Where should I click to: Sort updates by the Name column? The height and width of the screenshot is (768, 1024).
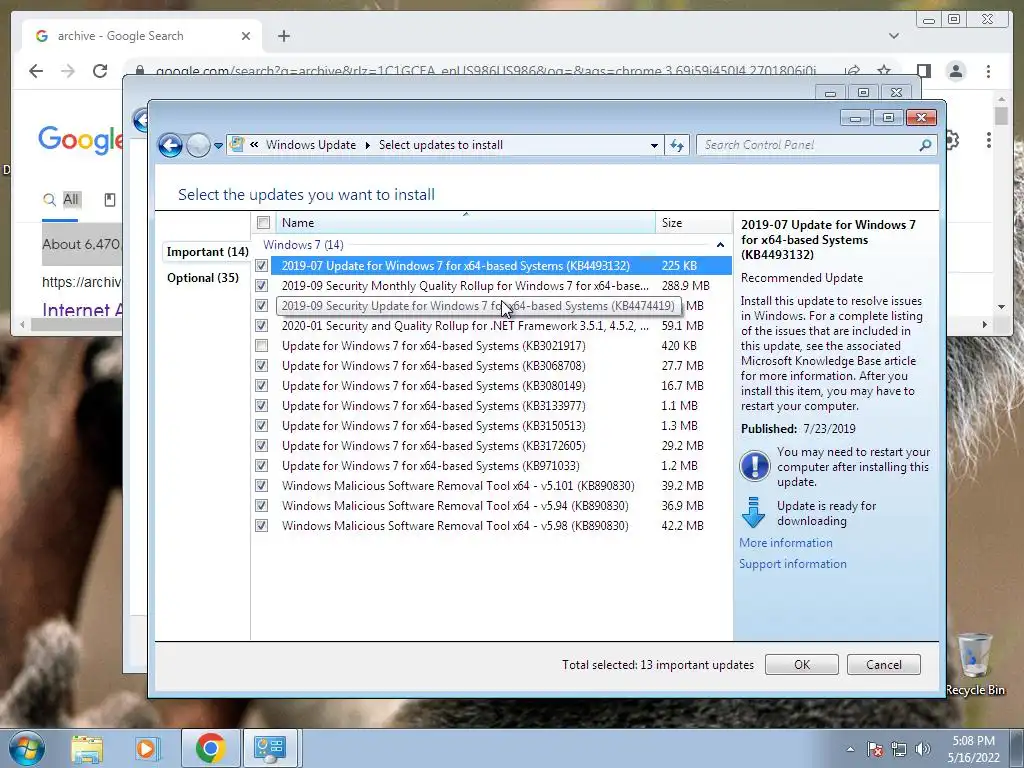[x=466, y=223]
